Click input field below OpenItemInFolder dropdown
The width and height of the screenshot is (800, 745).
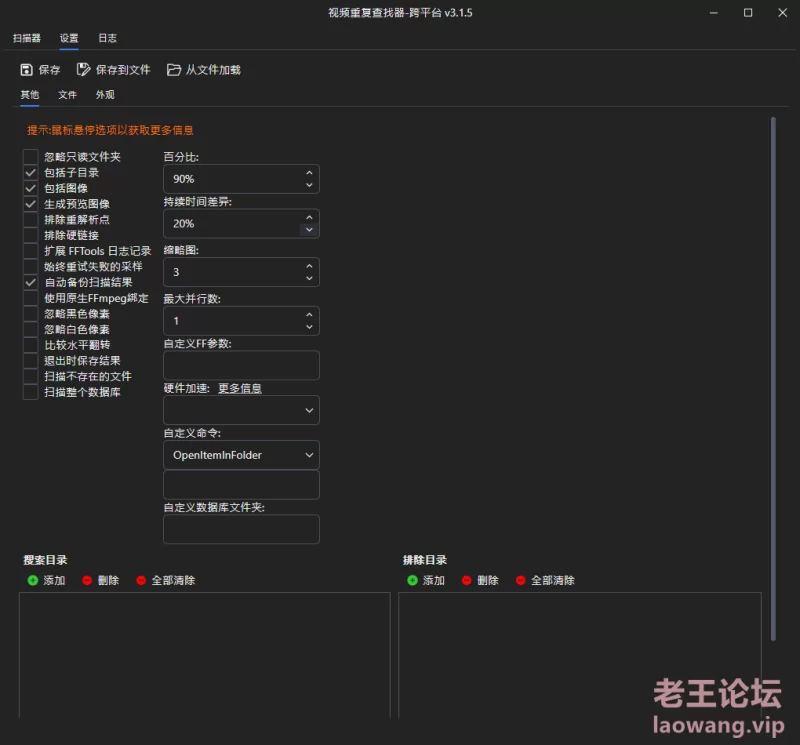[241, 484]
